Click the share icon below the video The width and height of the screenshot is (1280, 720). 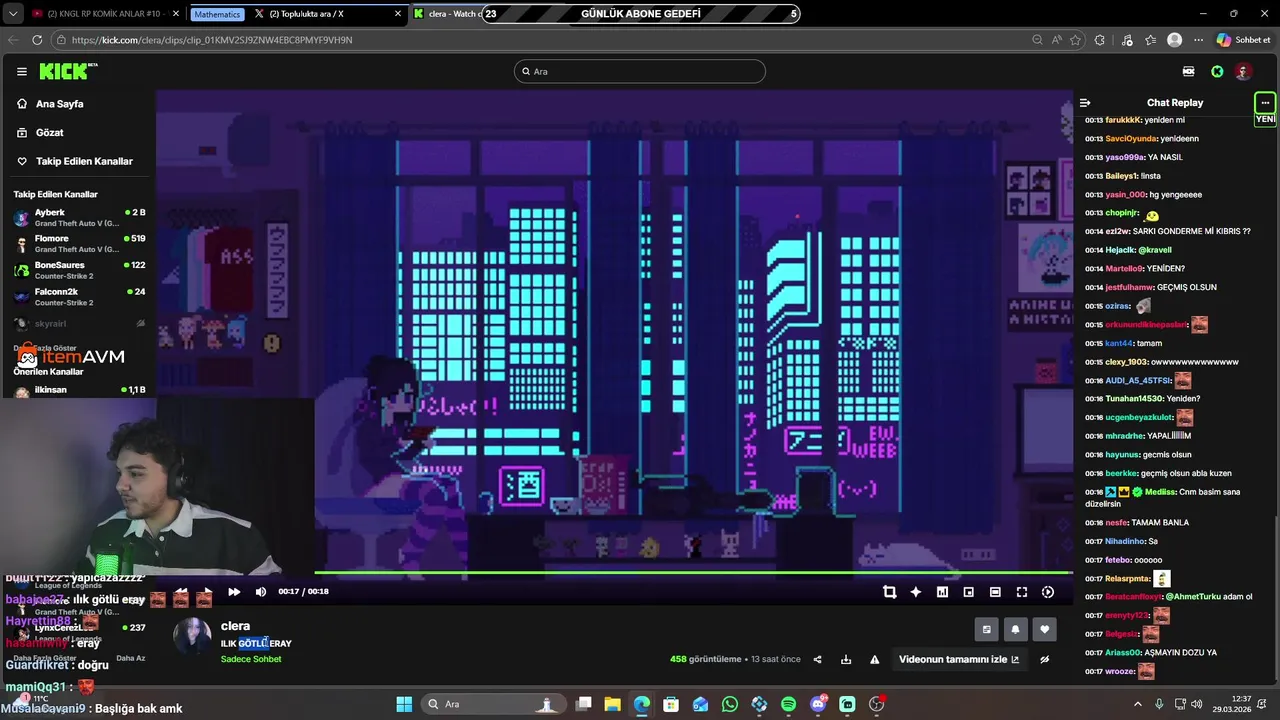(817, 659)
